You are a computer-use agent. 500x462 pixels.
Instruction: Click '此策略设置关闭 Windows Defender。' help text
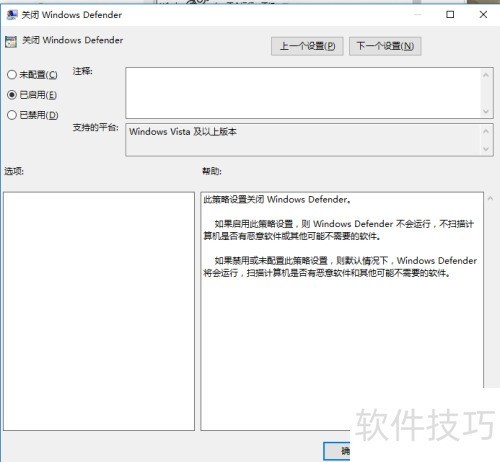pos(277,200)
